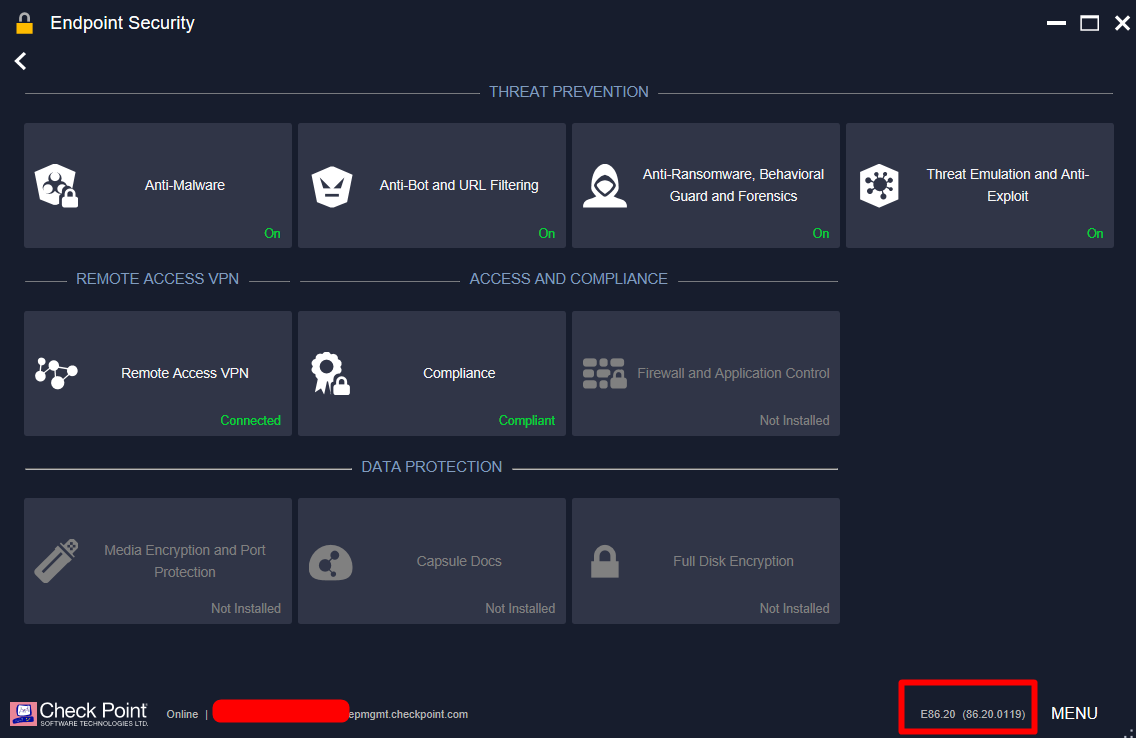Screen dimensions: 1136x738
Task: Open the Remote Access VPN tile label
Action: 185,373
